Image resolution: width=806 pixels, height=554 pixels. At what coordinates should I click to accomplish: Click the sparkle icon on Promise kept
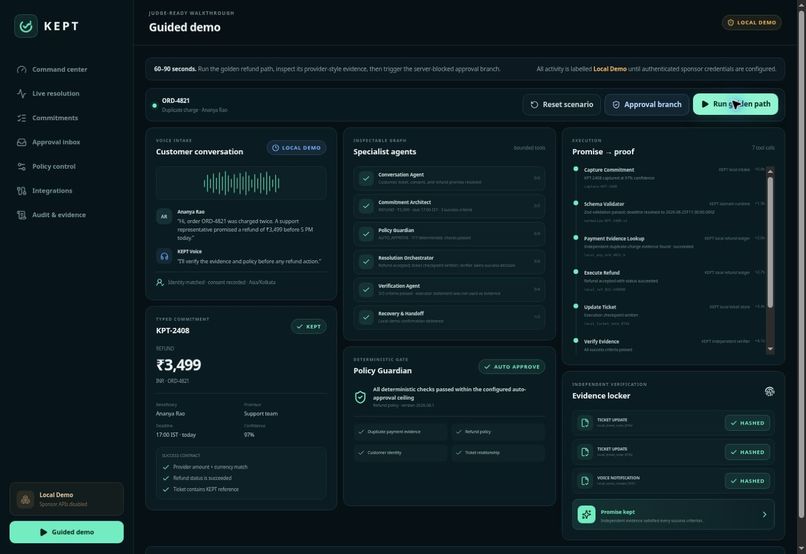(x=587, y=514)
